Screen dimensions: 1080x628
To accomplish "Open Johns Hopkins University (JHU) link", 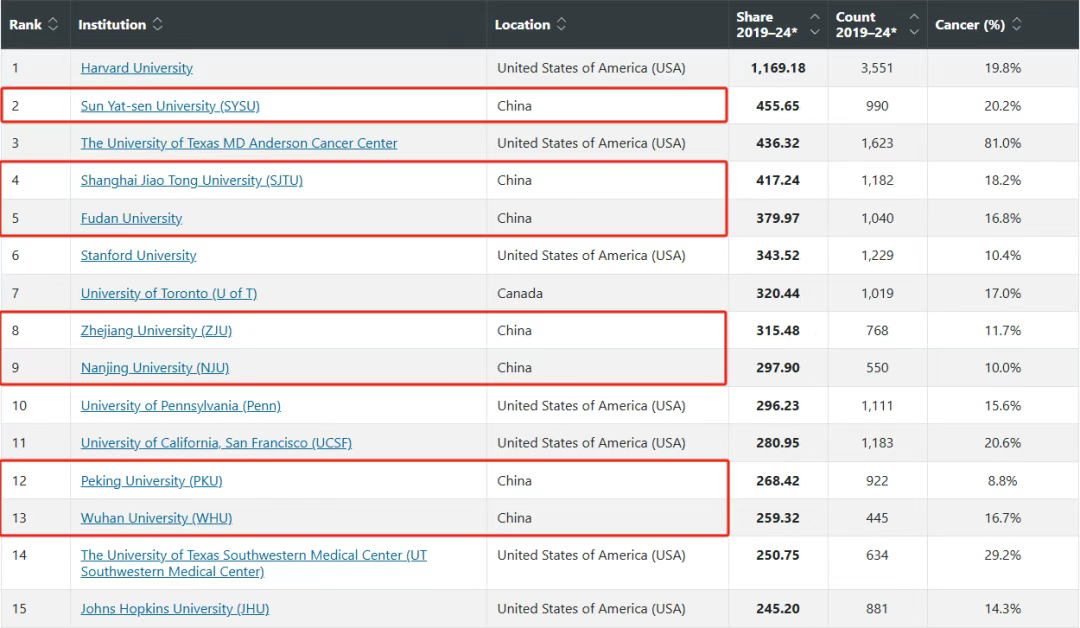I will (x=175, y=609).
